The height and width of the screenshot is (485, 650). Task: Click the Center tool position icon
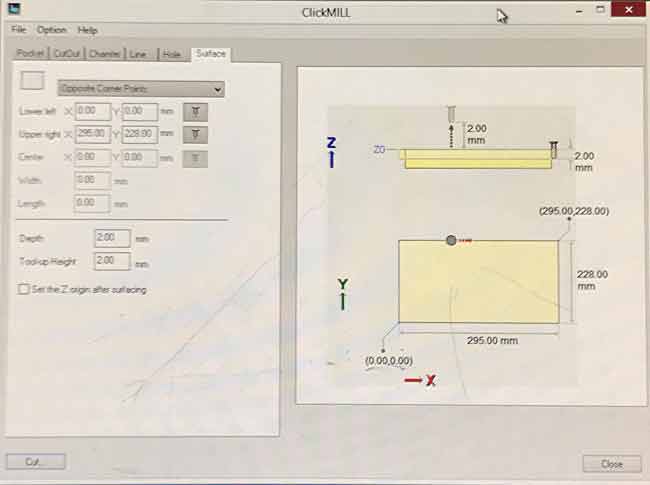pos(195,158)
